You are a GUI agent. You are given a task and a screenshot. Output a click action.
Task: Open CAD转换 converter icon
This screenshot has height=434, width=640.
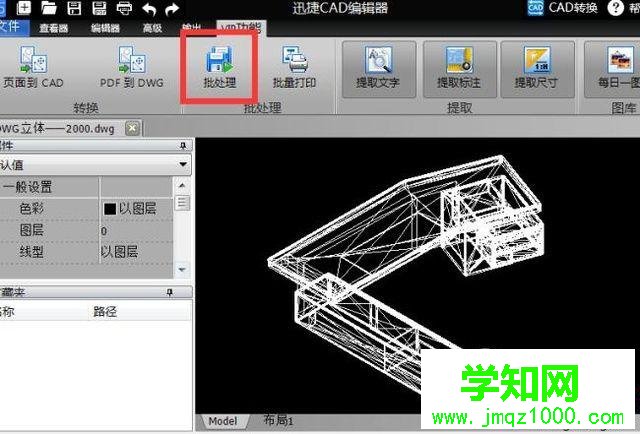click(535, 8)
